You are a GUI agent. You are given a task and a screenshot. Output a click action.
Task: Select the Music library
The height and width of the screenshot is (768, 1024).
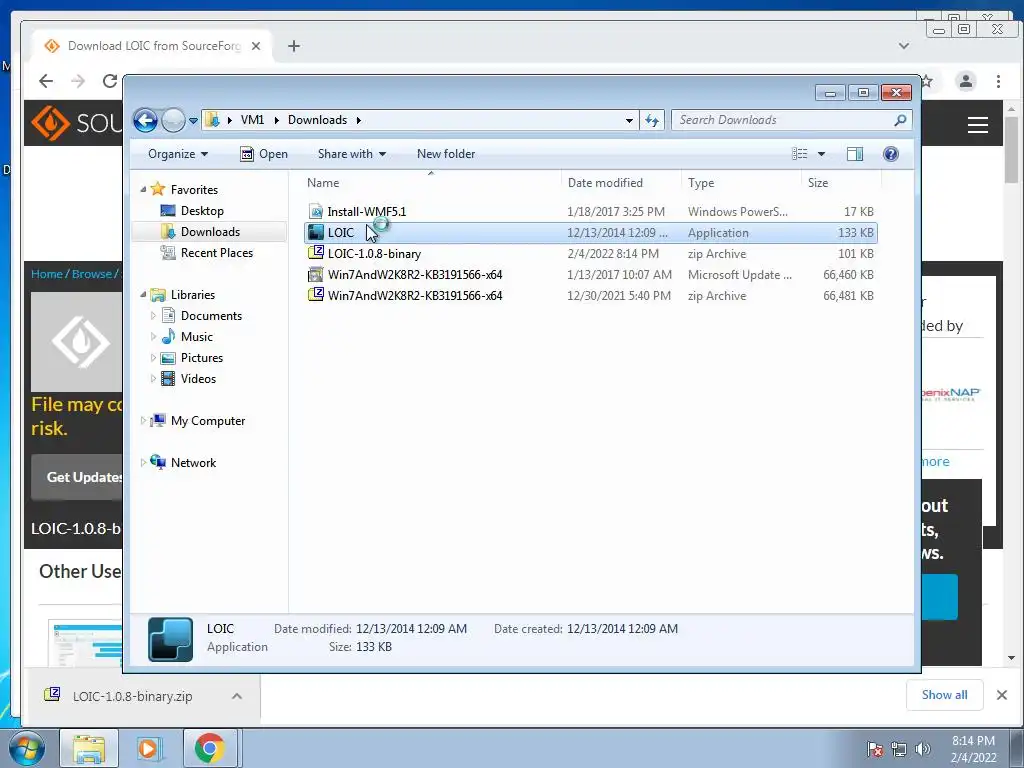(197, 337)
